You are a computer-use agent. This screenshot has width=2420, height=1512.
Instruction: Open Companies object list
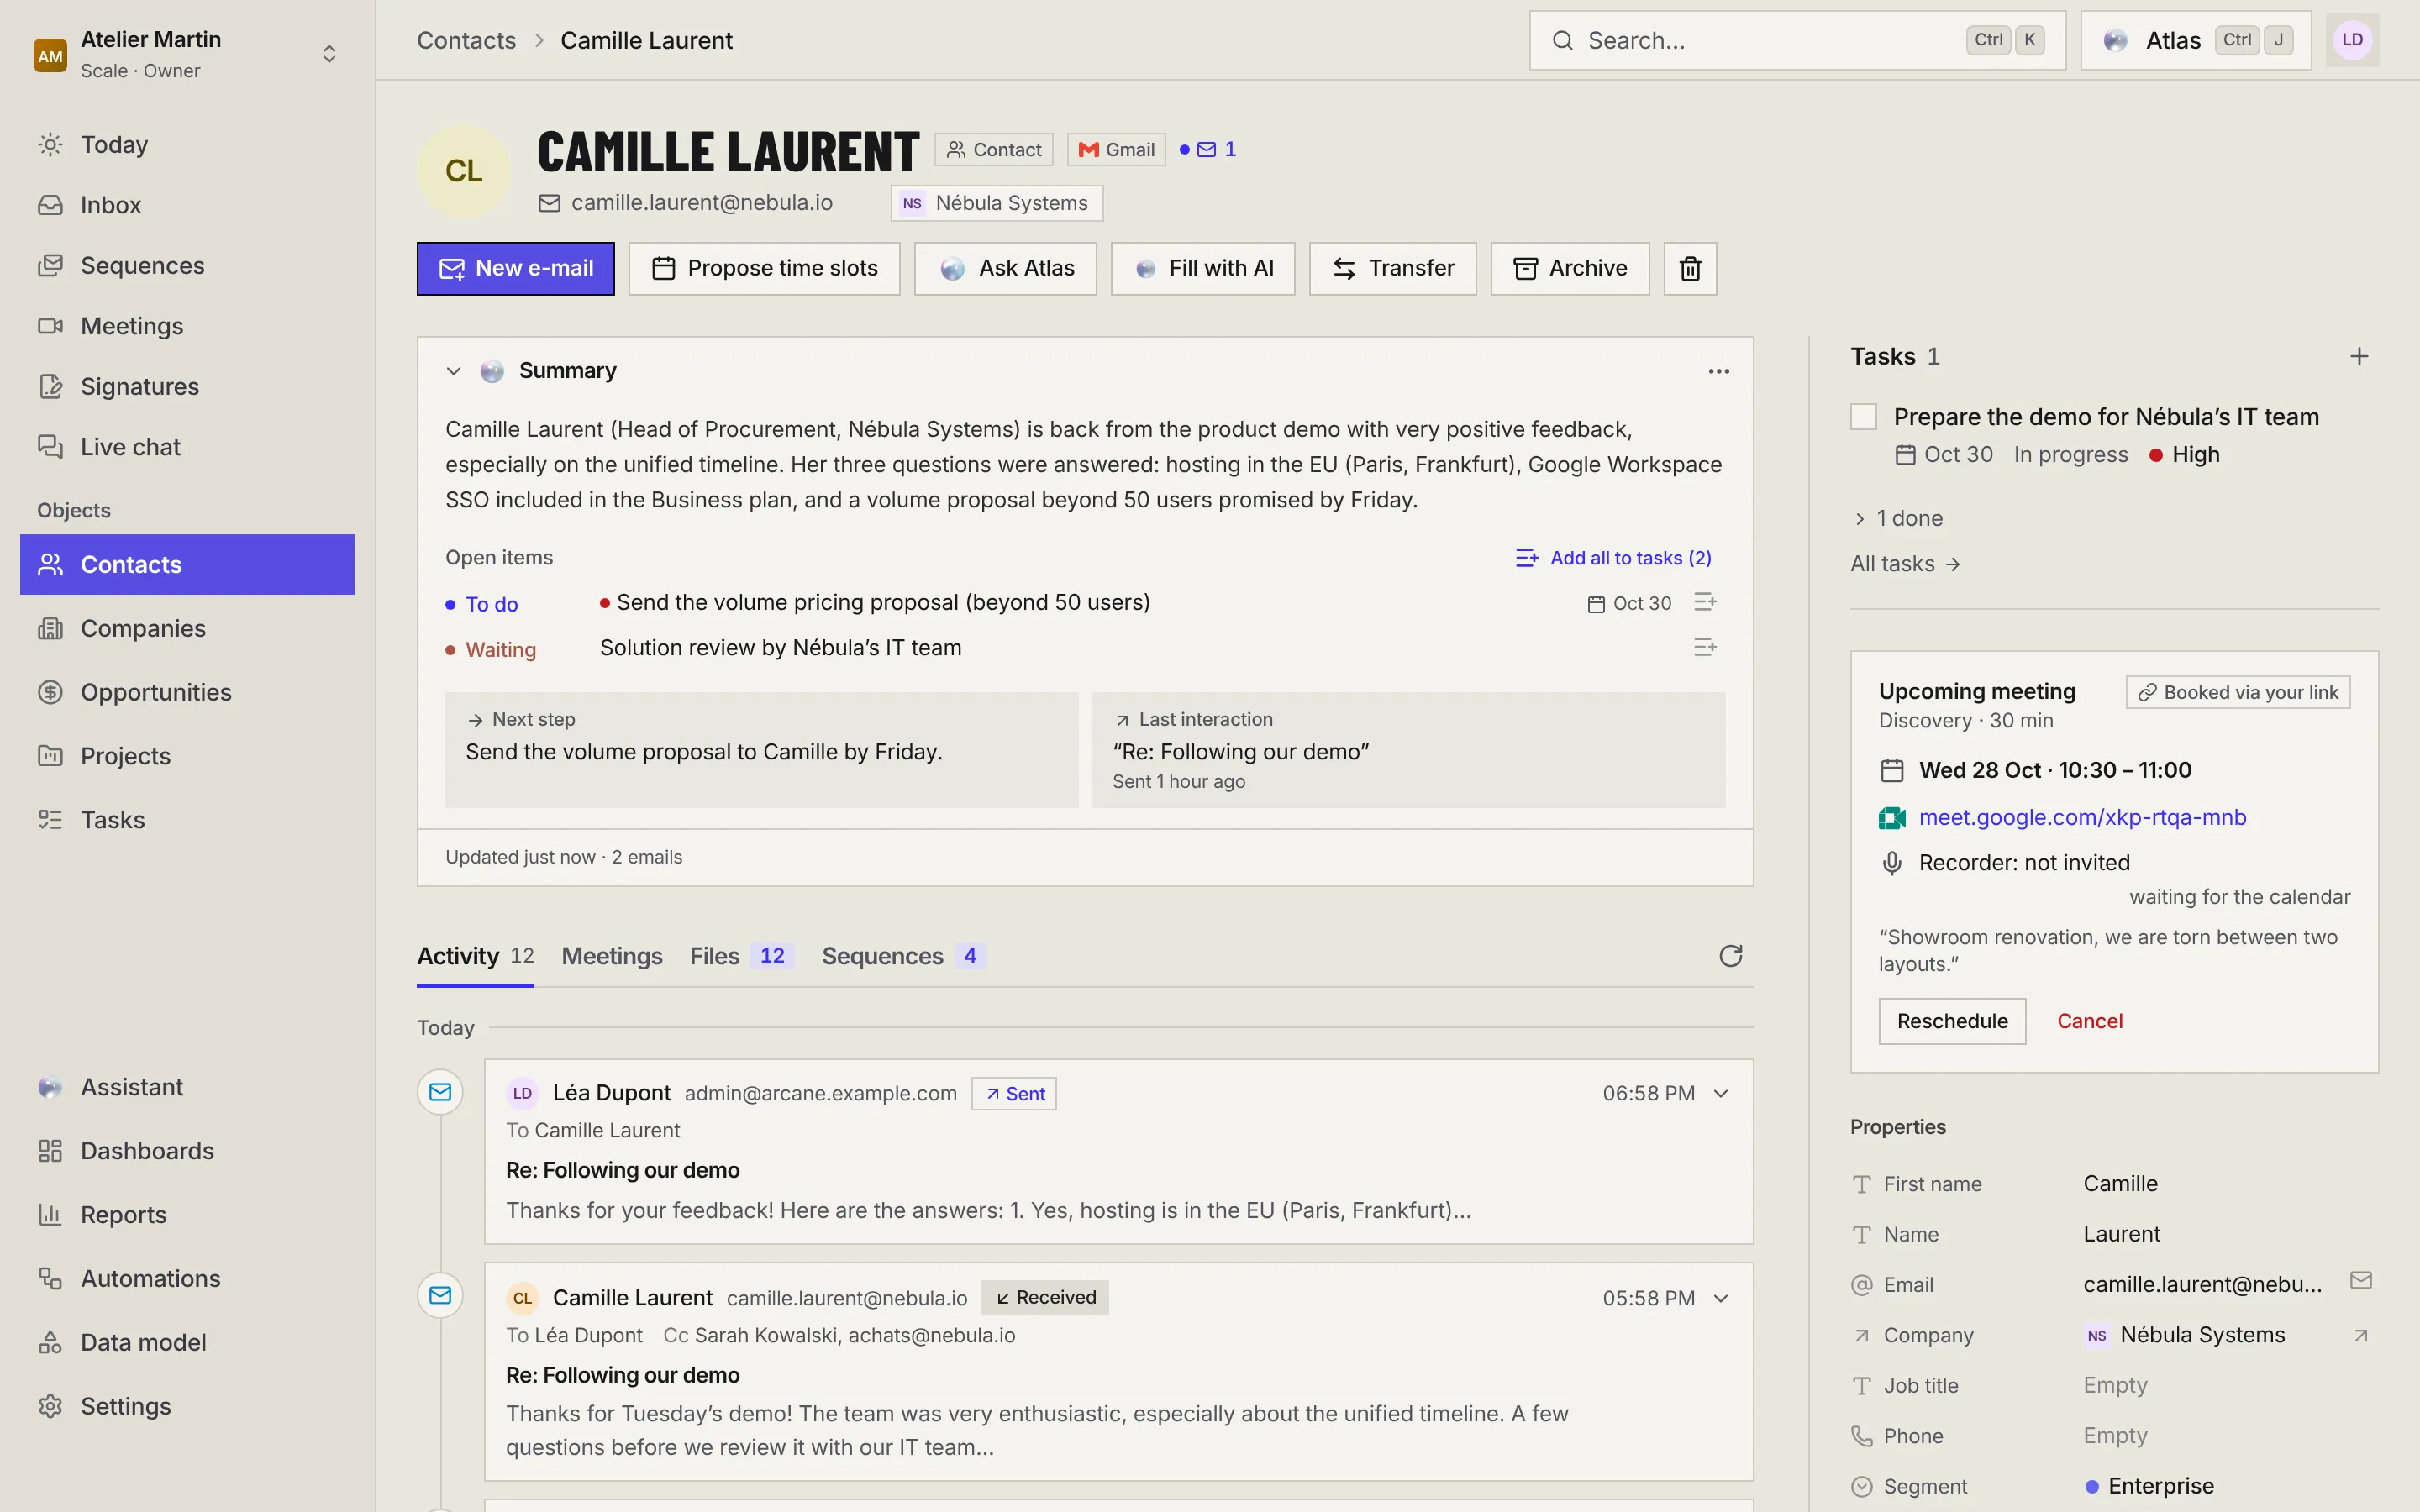click(x=187, y=628)
